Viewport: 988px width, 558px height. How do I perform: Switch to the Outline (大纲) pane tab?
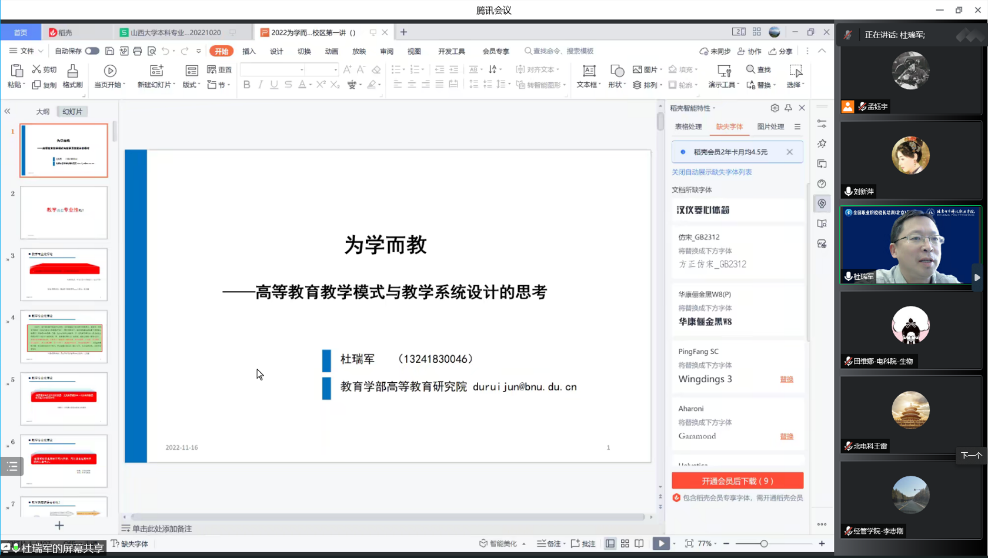pos(43,111)
